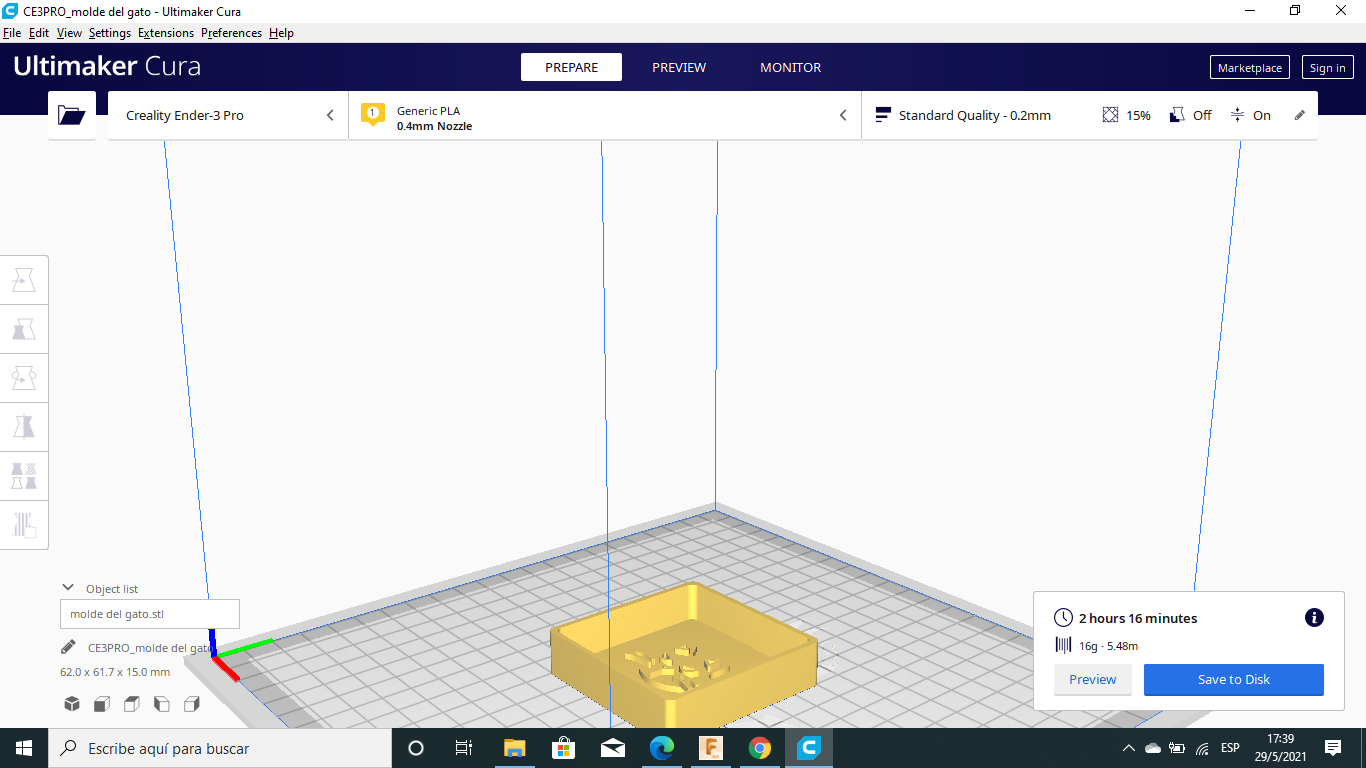Click CE3PRO_molde del gato job name

150,647
